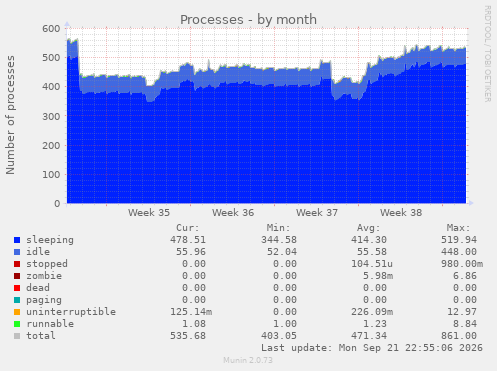Select the 'zombie' legend label
The width and height of the screenshot is (497, 371).
pyautogui.click(x=44, y=276)
